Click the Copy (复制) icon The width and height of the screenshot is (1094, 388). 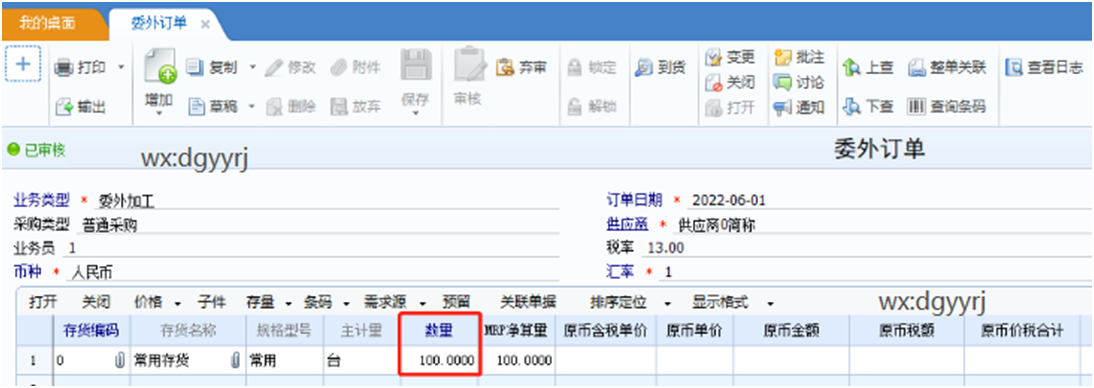(195, 68)
